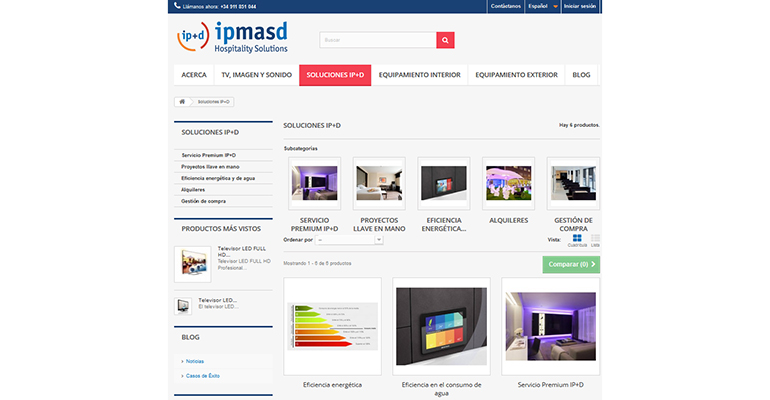Focus the Buscar search field
Image resolution: width=770 pixels, height=400 pixels.
click(x=378, y=40)
